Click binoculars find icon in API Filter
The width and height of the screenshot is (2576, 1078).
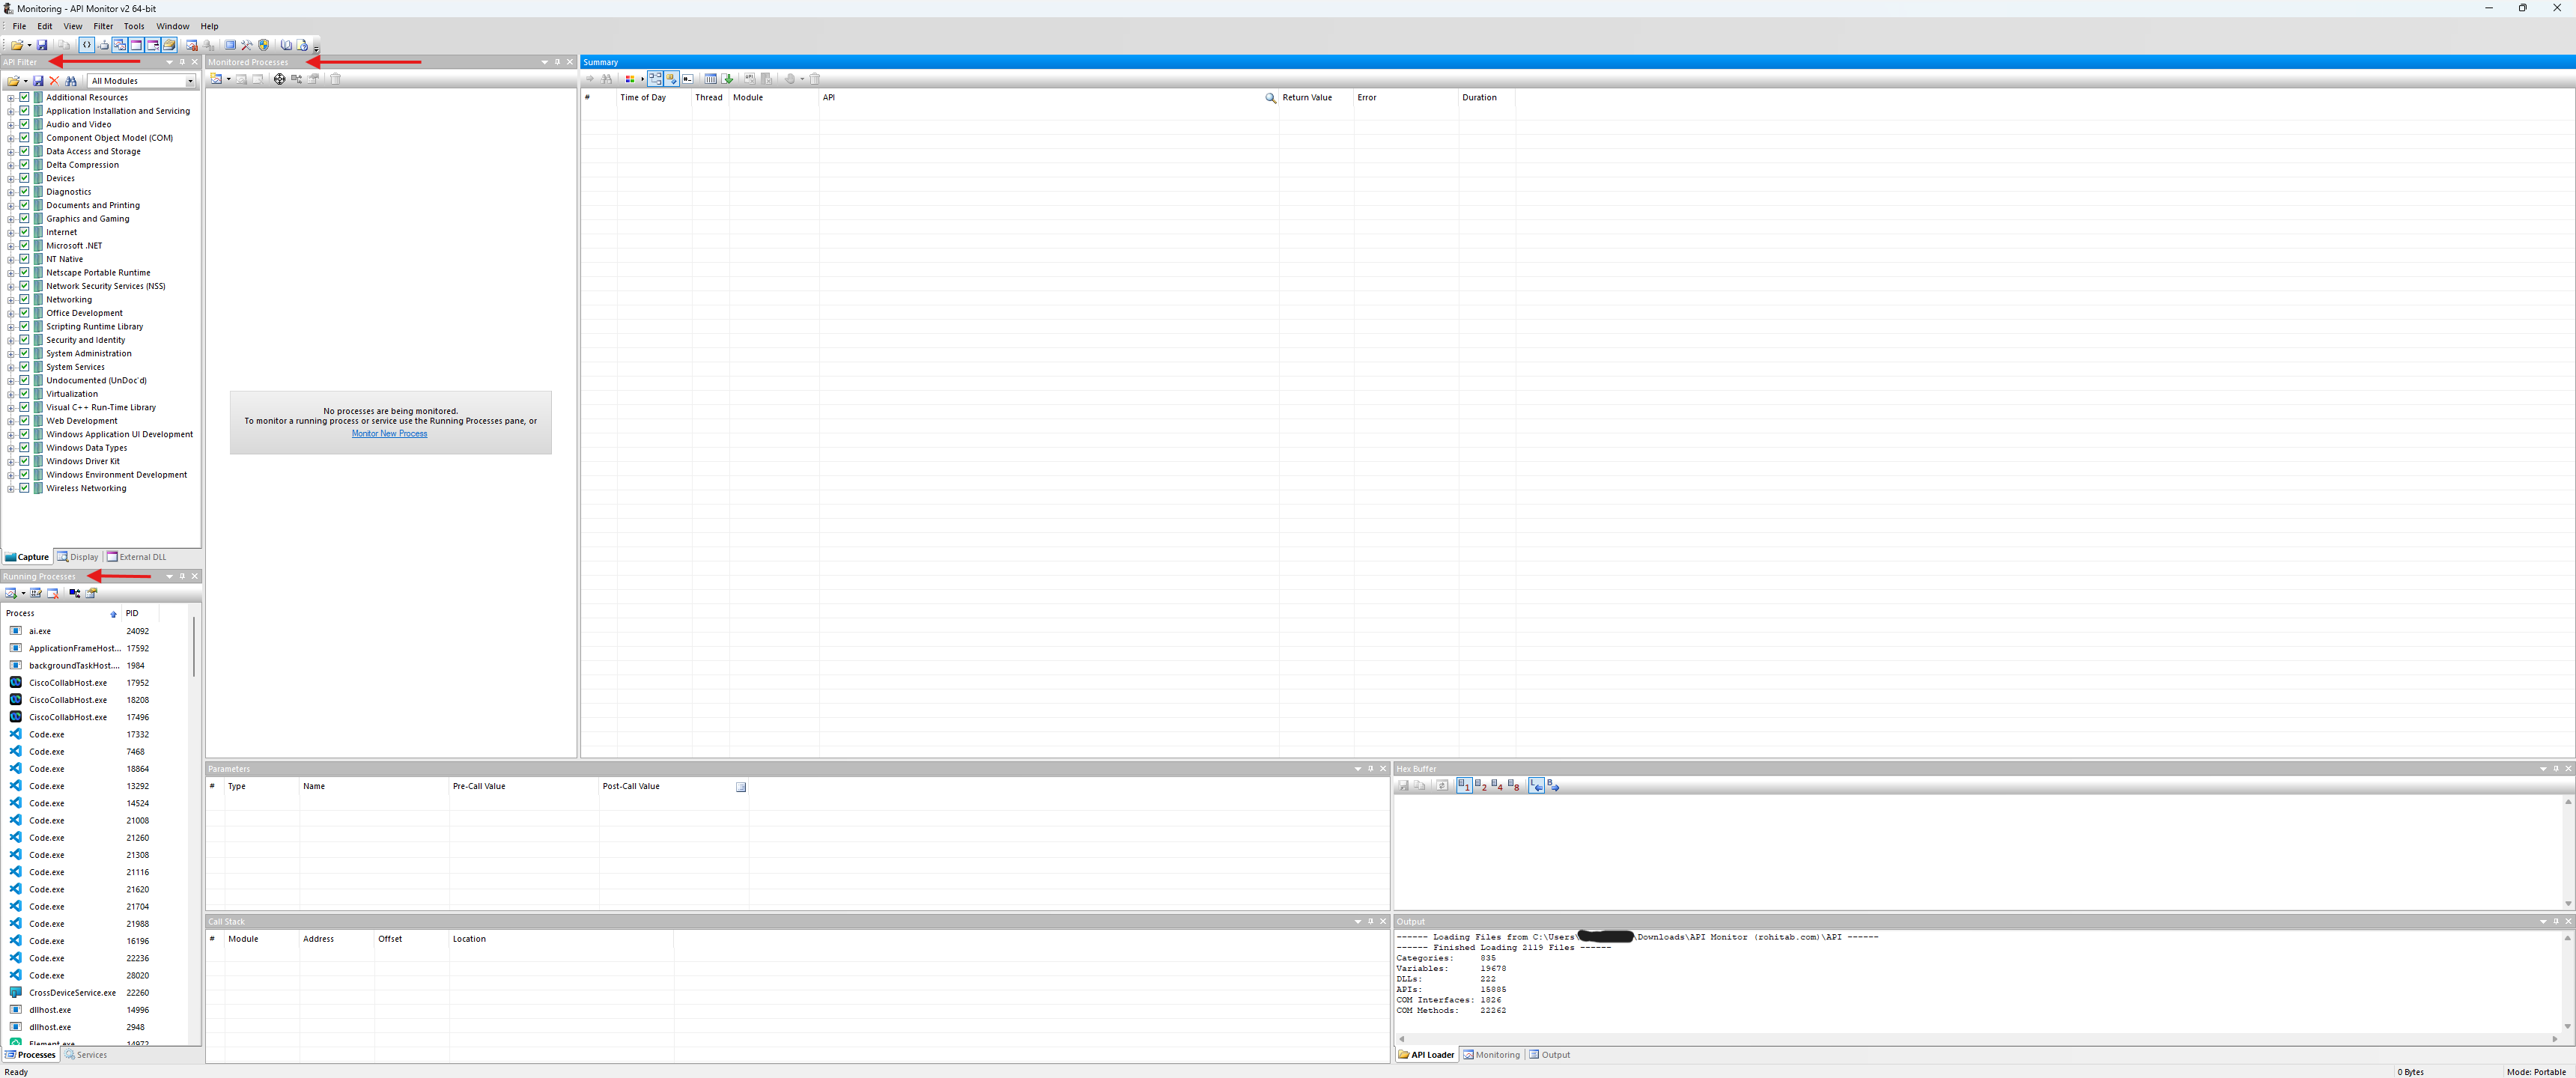coord(71,81)
